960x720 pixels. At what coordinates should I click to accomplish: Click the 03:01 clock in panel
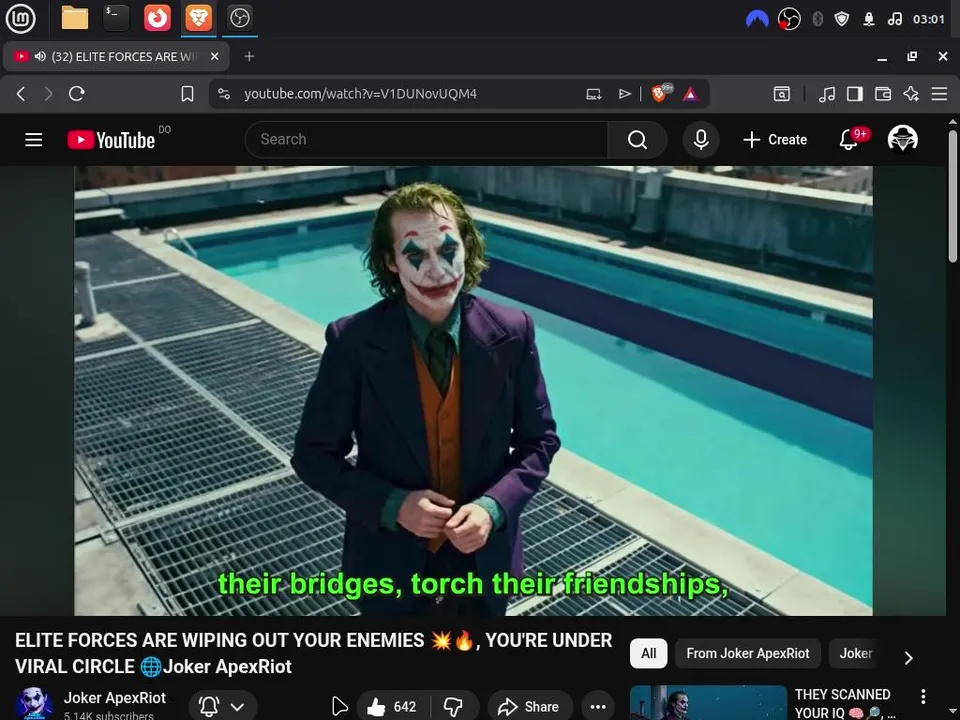(x=929, y=20)
